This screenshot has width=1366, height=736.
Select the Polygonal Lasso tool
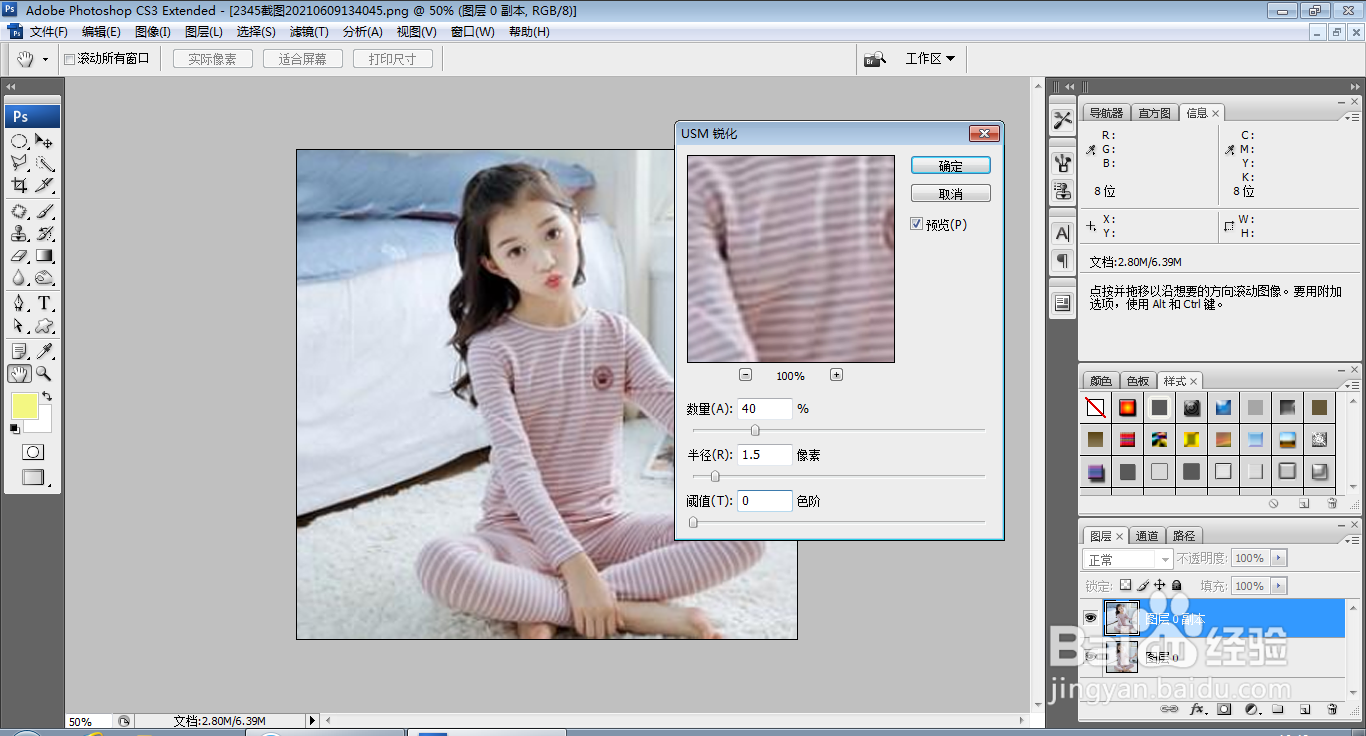pos(19,163)
